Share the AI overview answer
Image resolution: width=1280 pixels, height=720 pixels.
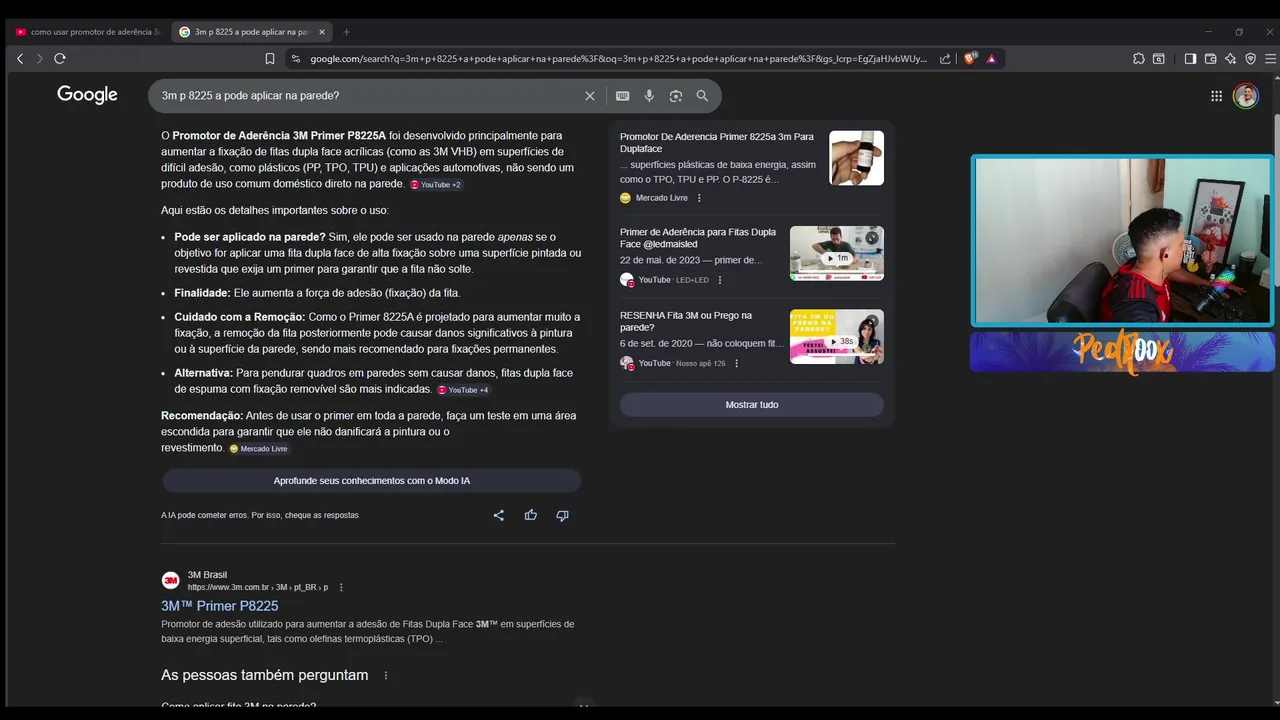[499, 515]
